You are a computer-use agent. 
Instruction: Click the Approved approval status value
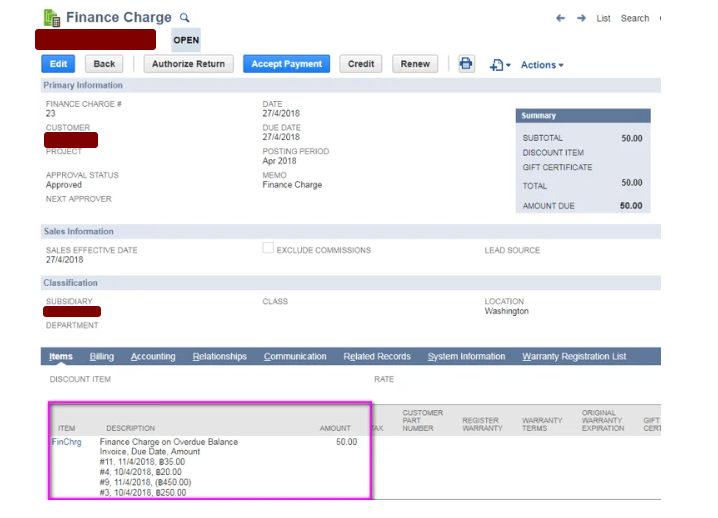point(64,185)
